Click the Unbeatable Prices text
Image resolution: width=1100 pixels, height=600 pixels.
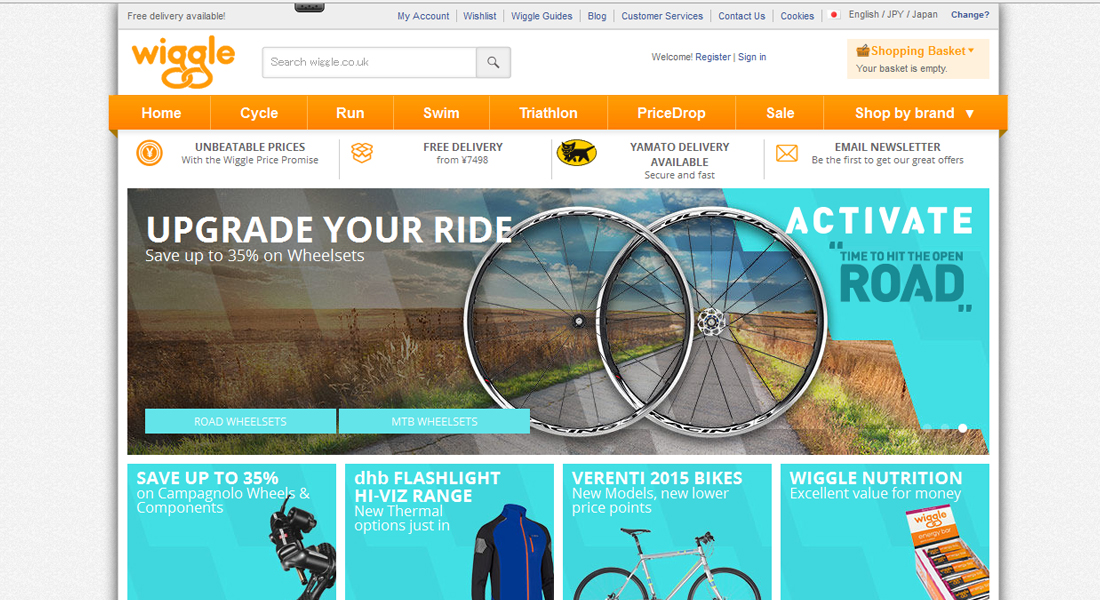pyautogui.click(x=250, y=147)
